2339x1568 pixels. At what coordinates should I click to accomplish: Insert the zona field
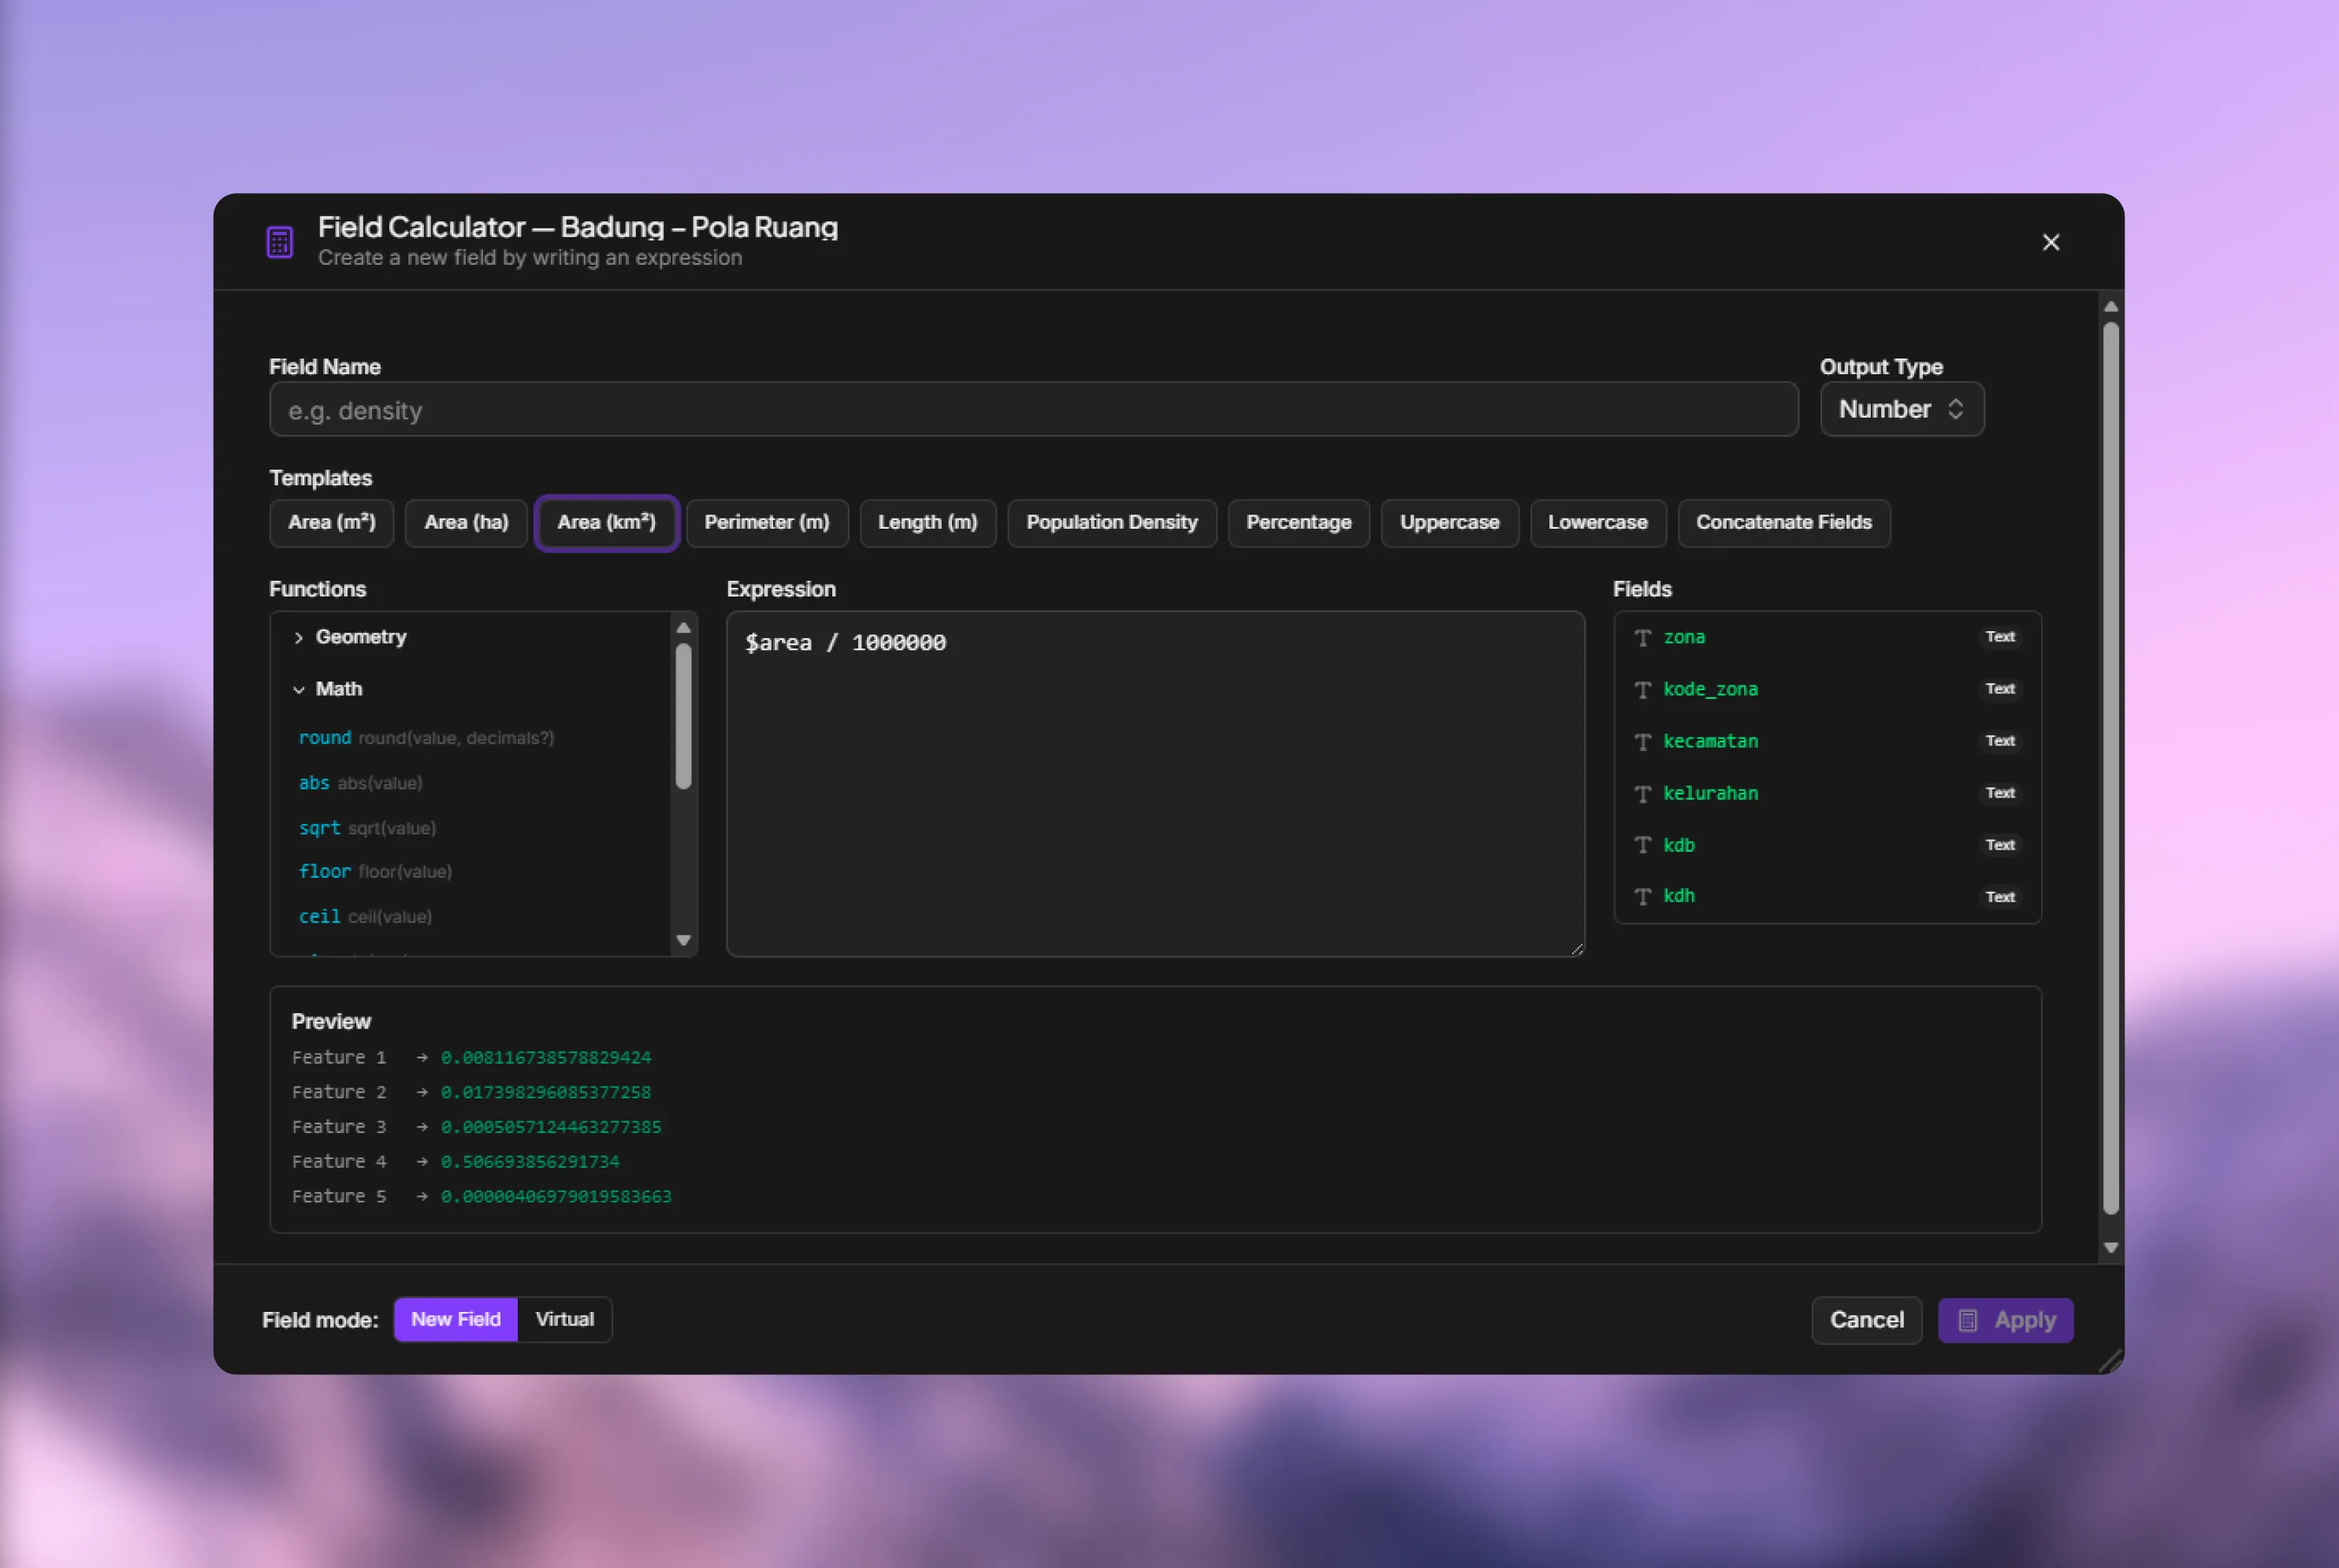point(1827,638)
